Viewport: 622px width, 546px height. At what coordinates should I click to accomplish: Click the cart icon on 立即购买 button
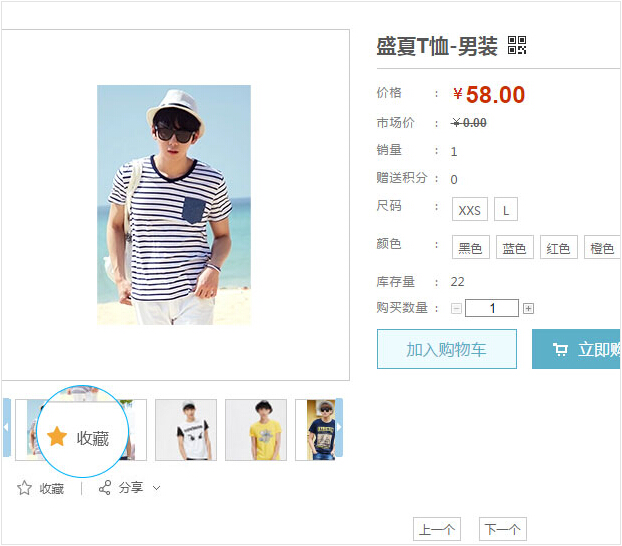click(560, 350)
